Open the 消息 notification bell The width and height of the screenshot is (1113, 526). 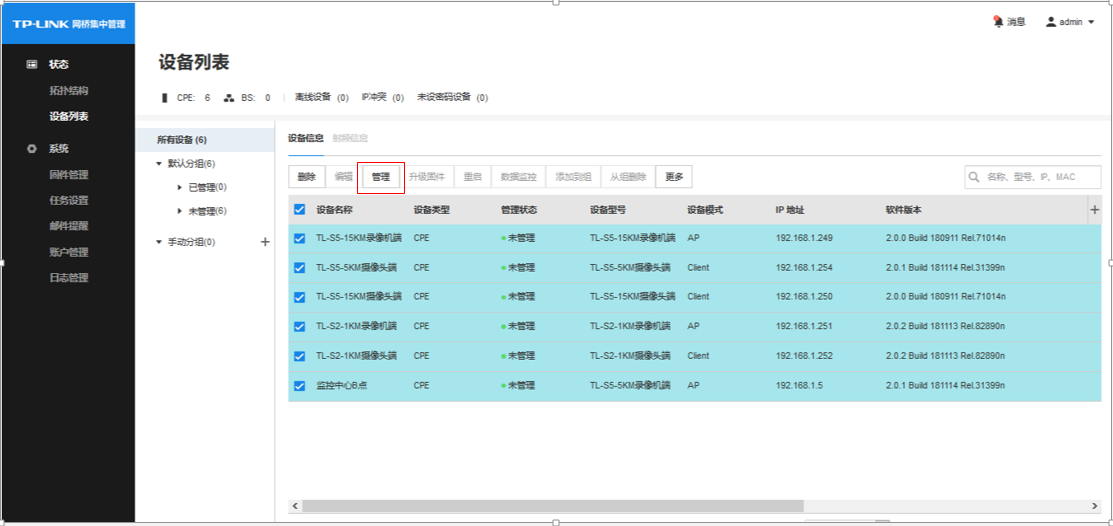point(998,22)
